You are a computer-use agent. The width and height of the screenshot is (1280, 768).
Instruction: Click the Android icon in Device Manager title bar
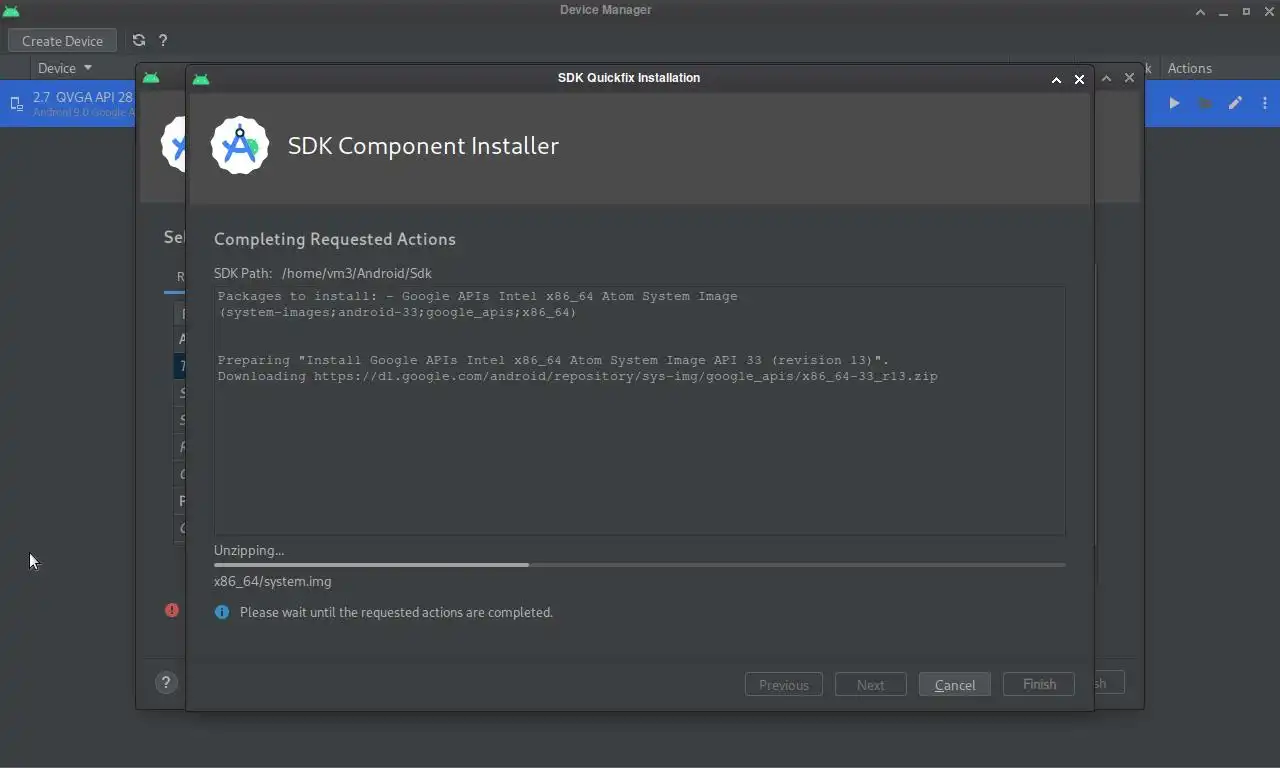11,11
